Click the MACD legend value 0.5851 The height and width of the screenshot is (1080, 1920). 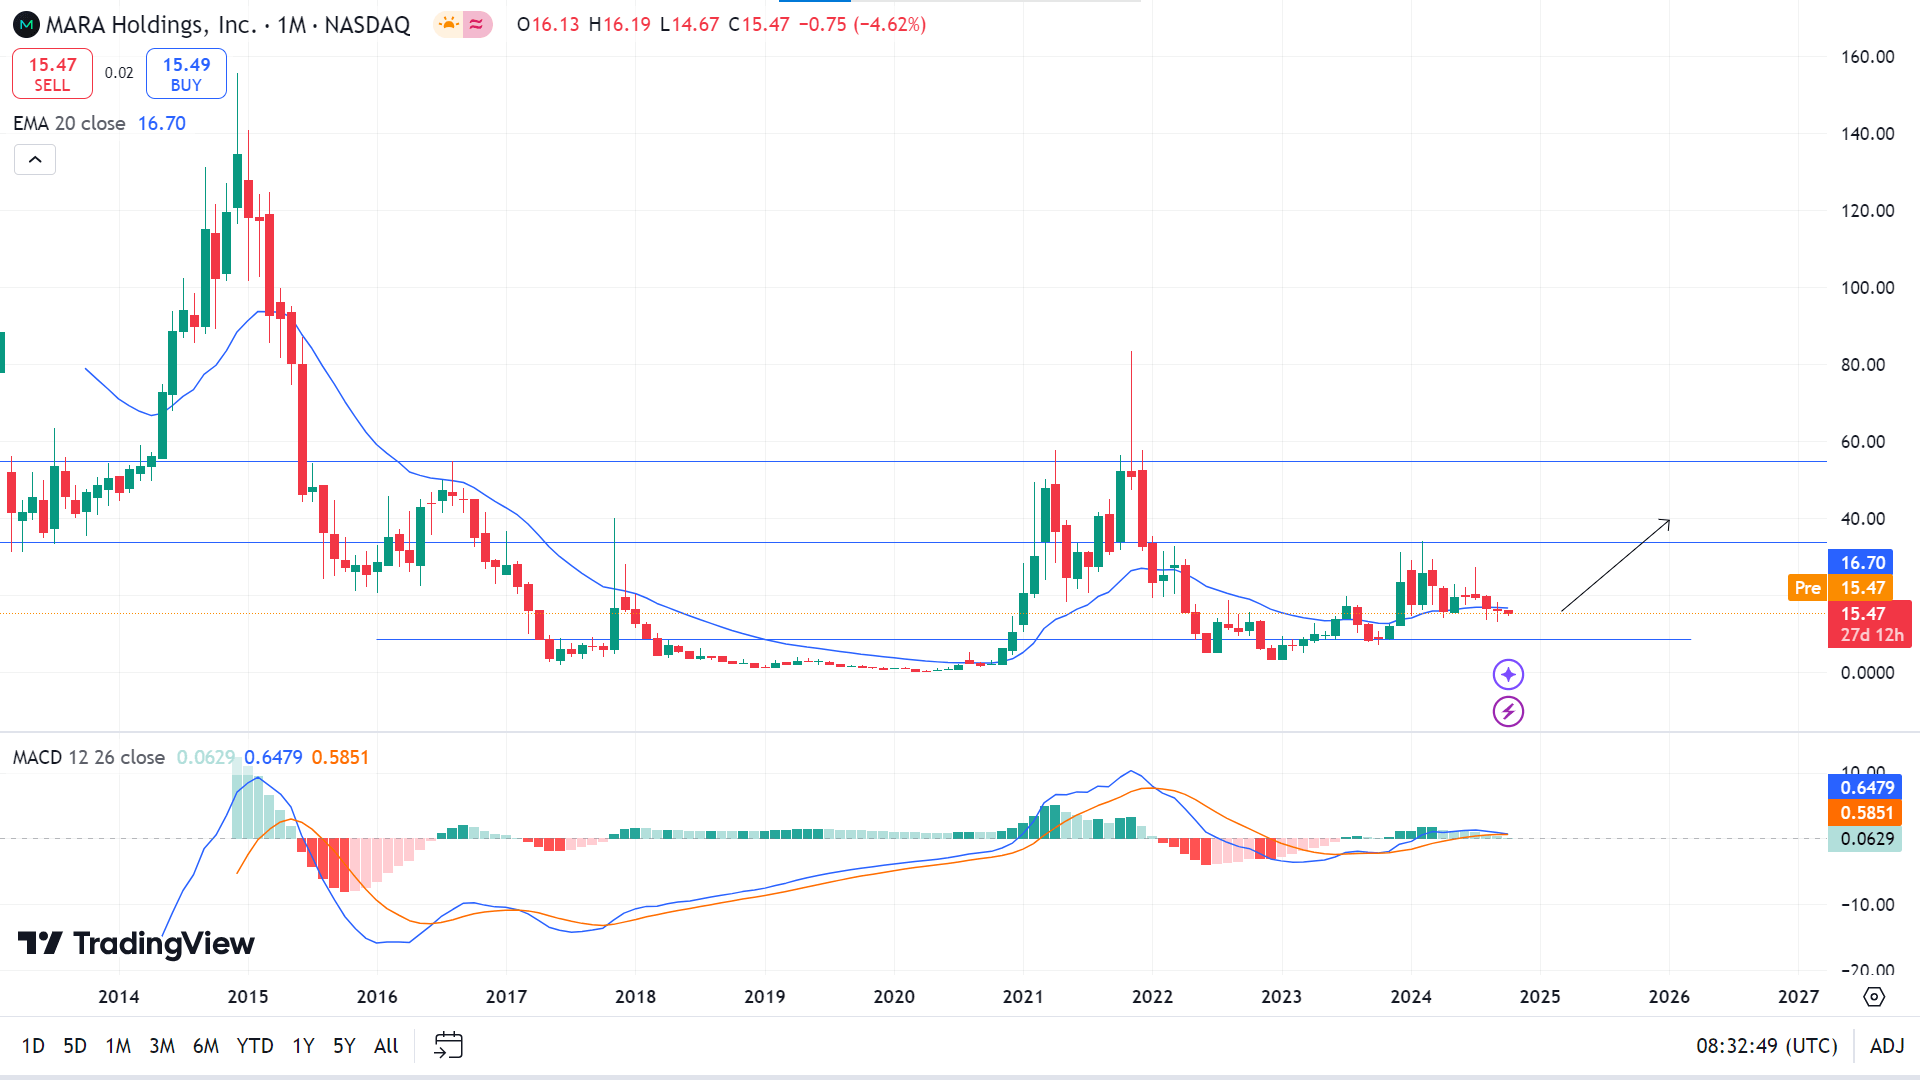(x=340, y=757)
